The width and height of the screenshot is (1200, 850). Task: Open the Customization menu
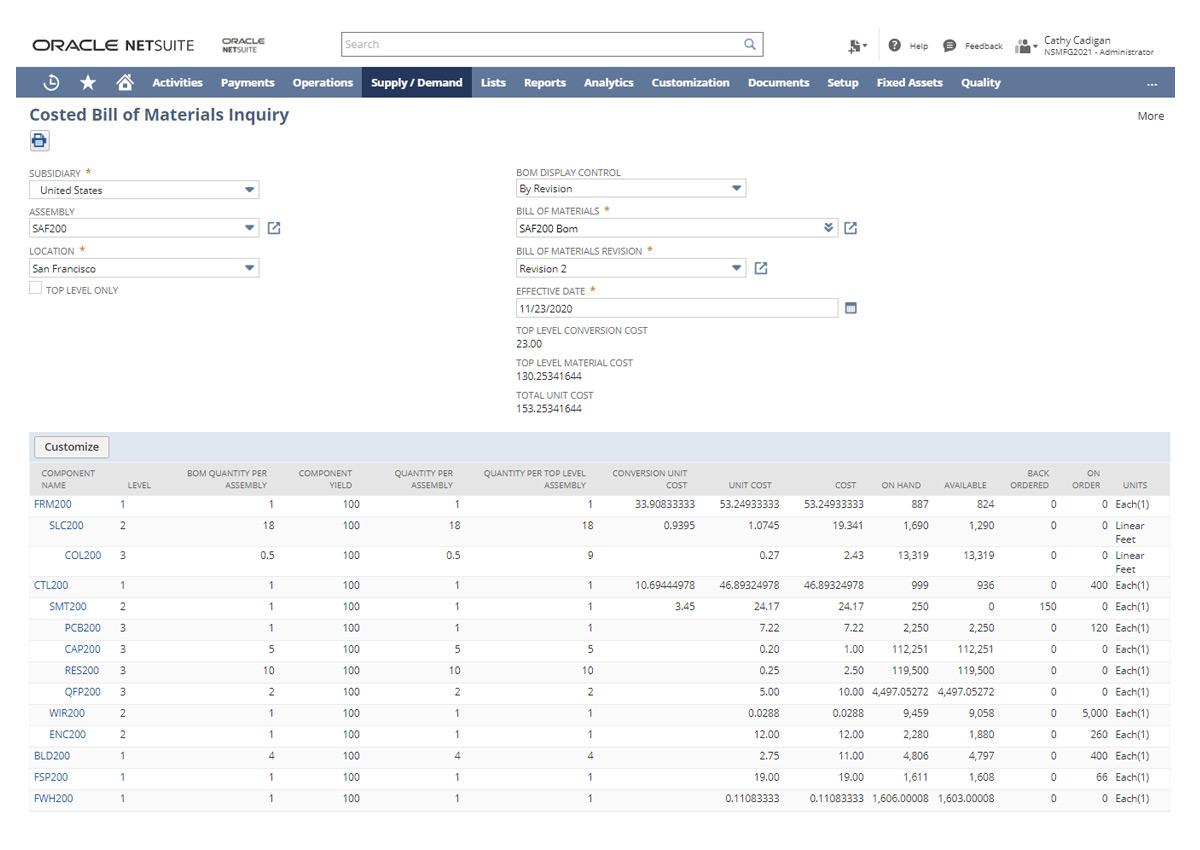coord(690,83)
